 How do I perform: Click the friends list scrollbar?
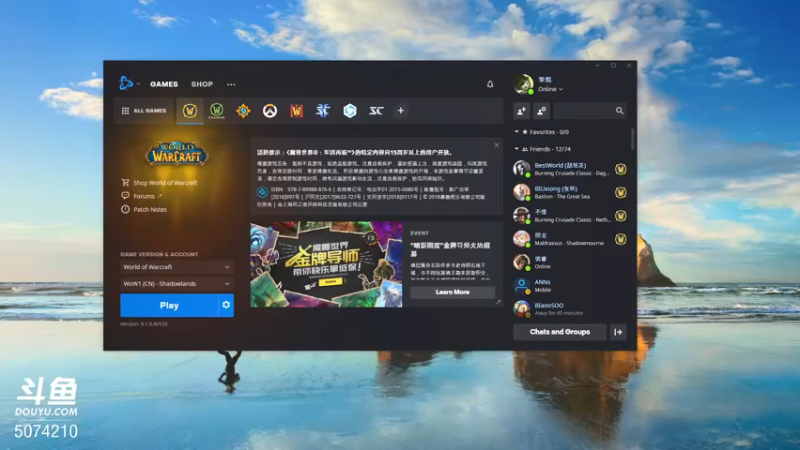pos(633,139)
